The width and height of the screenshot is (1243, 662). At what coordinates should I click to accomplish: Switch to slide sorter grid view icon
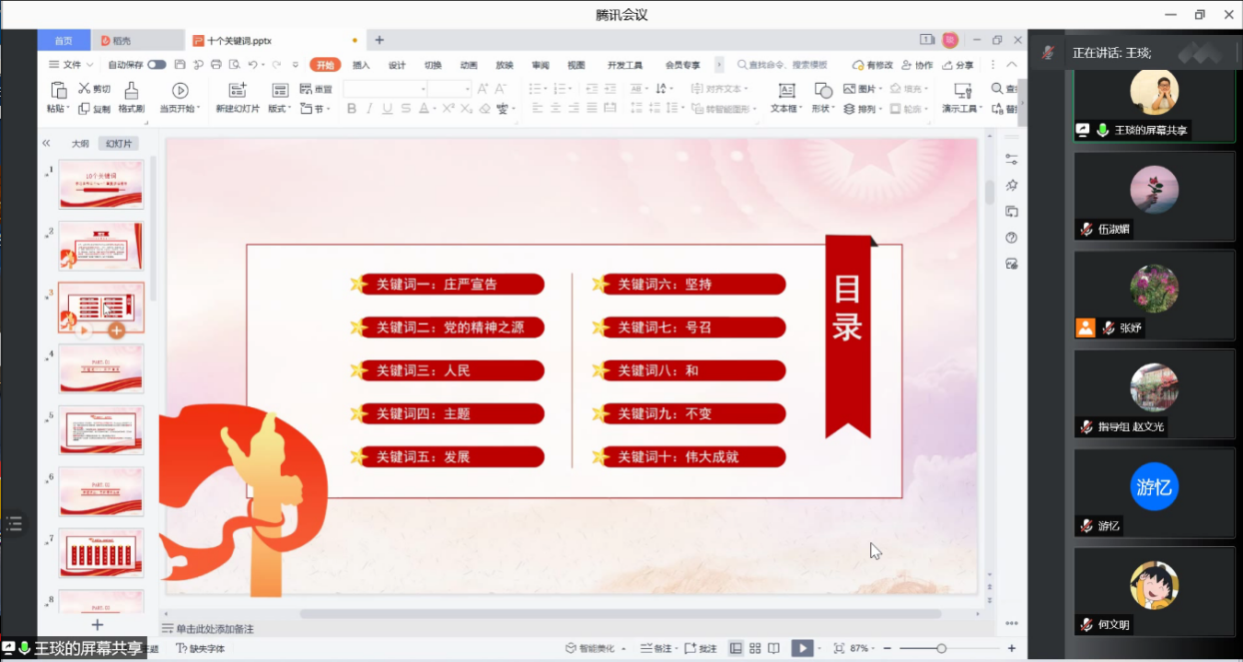pos(755,648)
